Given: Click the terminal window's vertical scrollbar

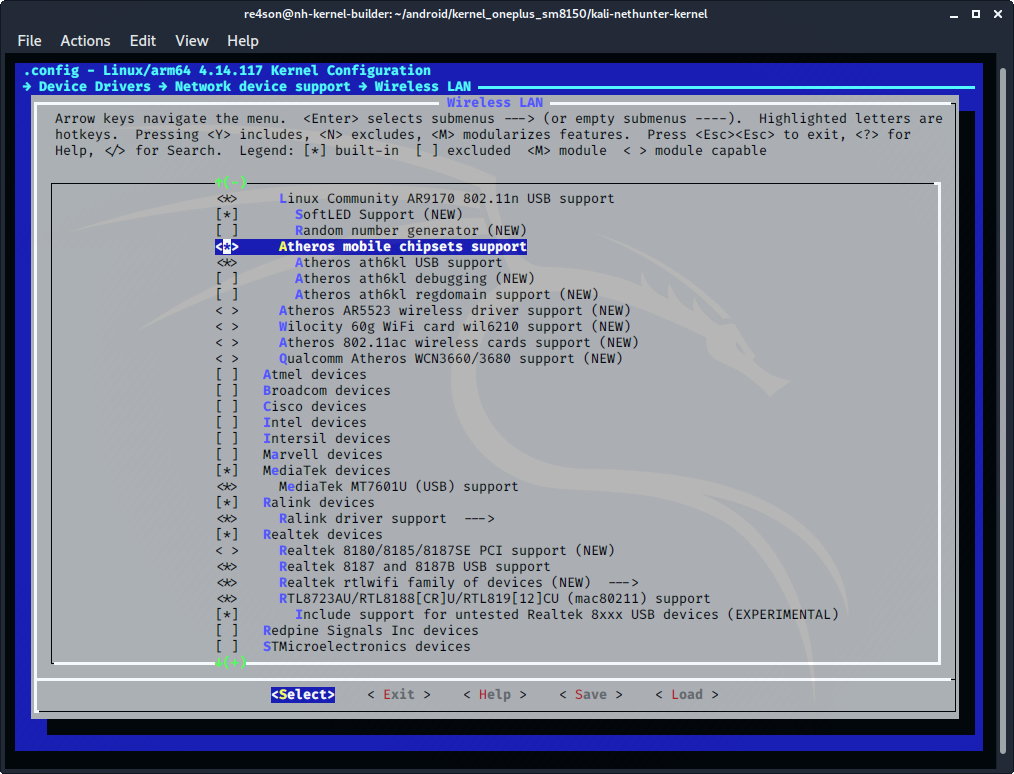Looking at the screenshot, I should coord(1005,400).
